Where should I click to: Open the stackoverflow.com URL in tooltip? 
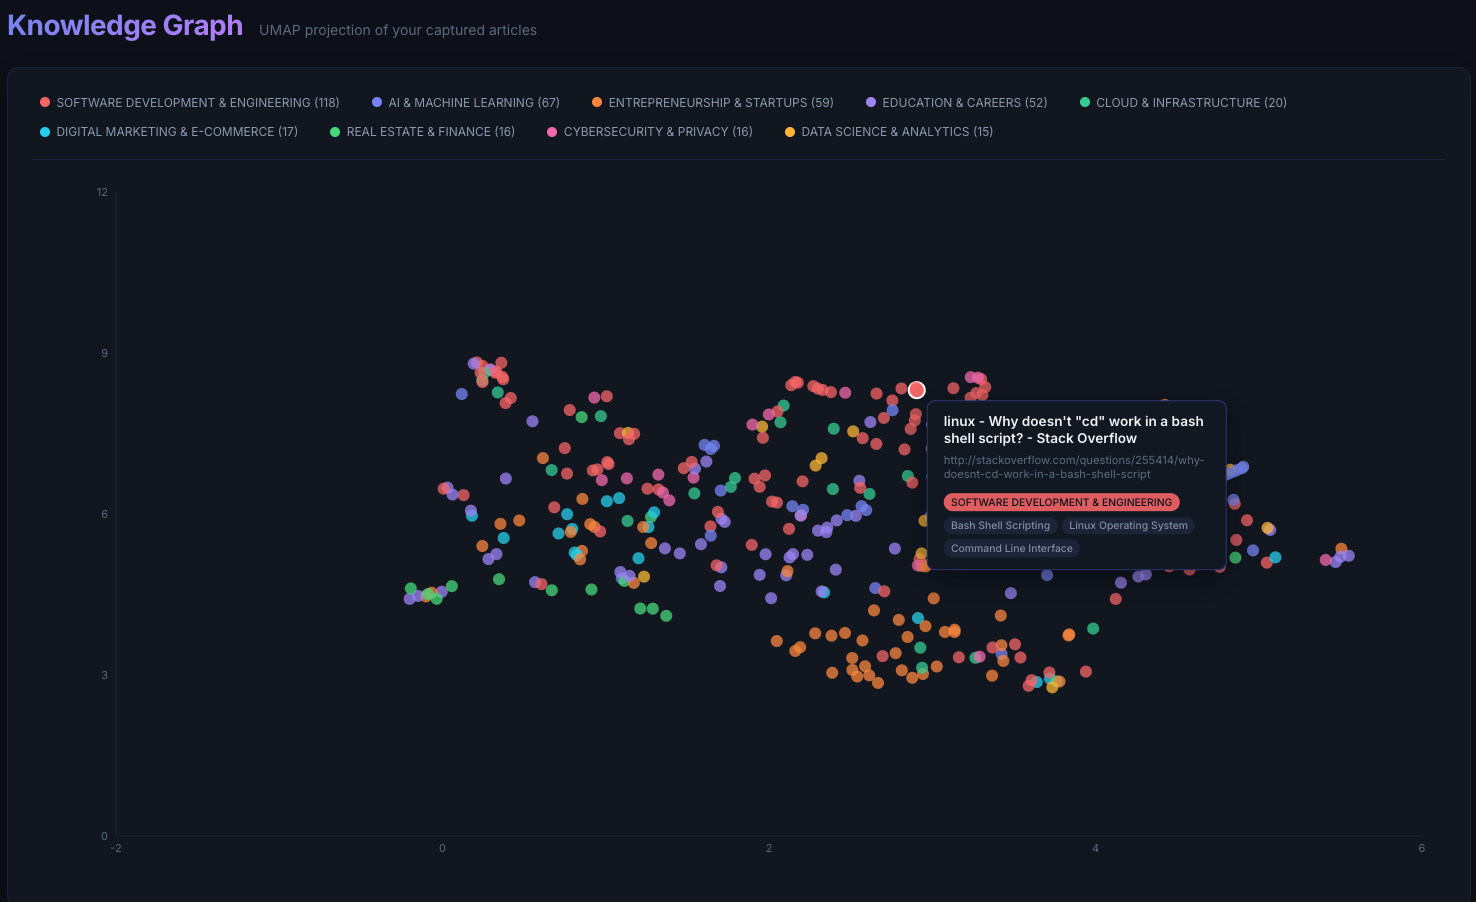point(1074,467)
